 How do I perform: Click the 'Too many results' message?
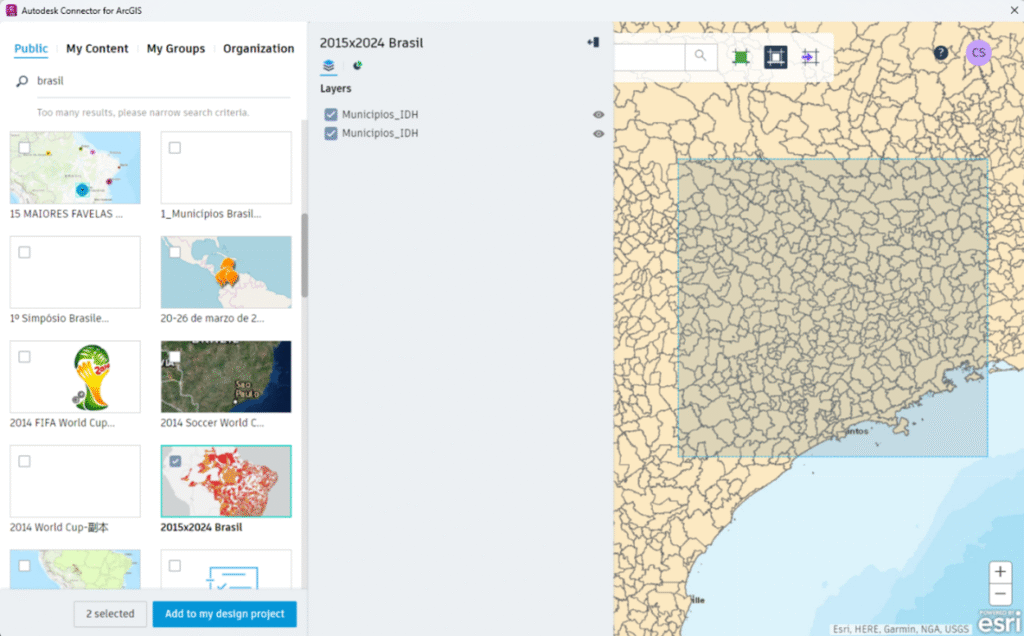[143, 112]
